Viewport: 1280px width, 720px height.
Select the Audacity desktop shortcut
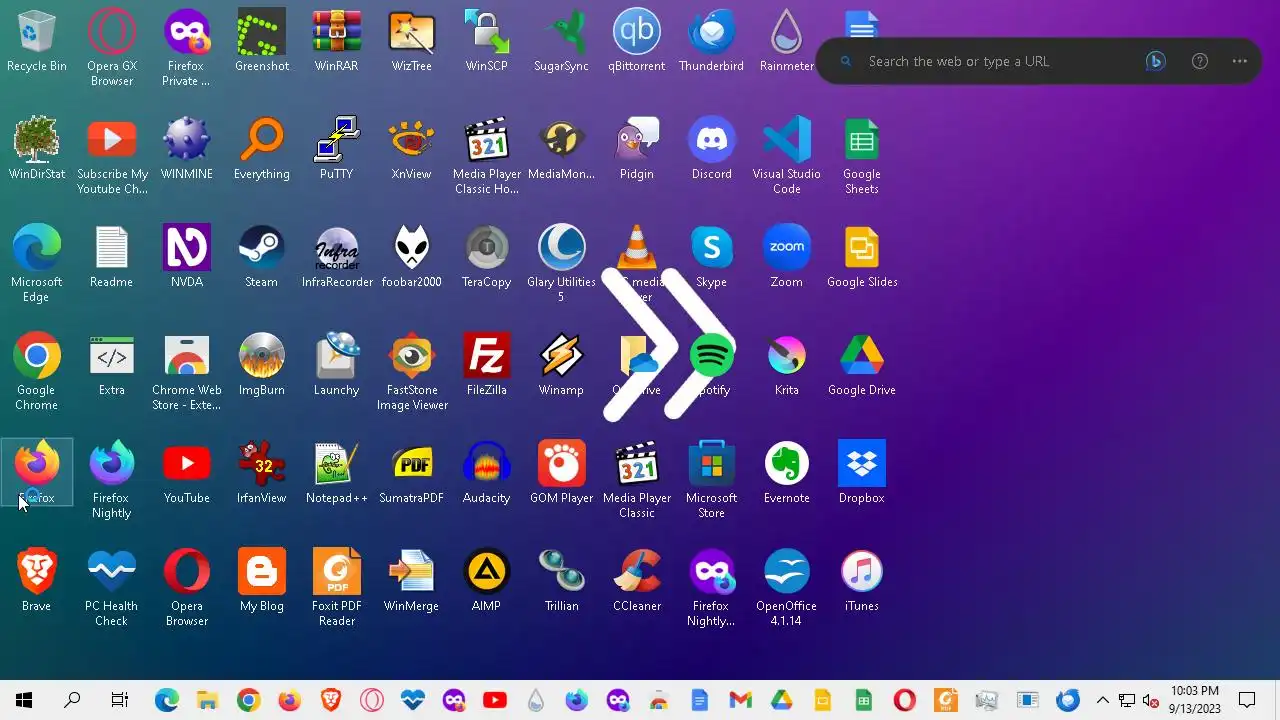[486, 474]
